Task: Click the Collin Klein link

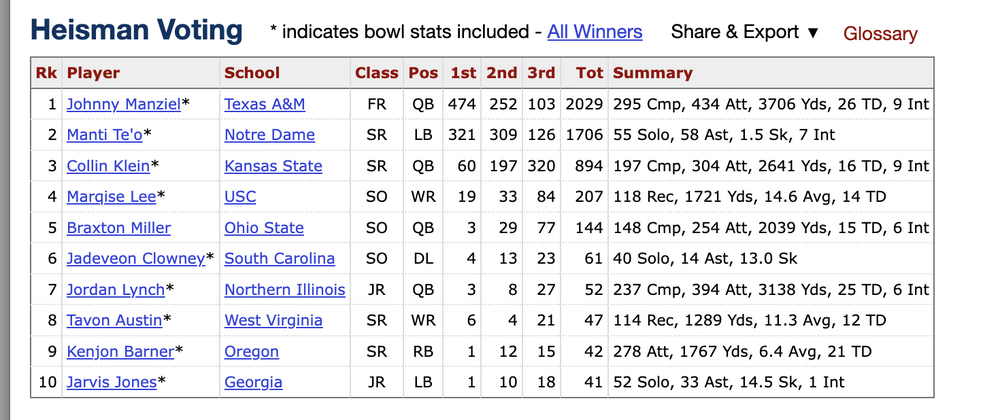Action: tap(108, 166)
